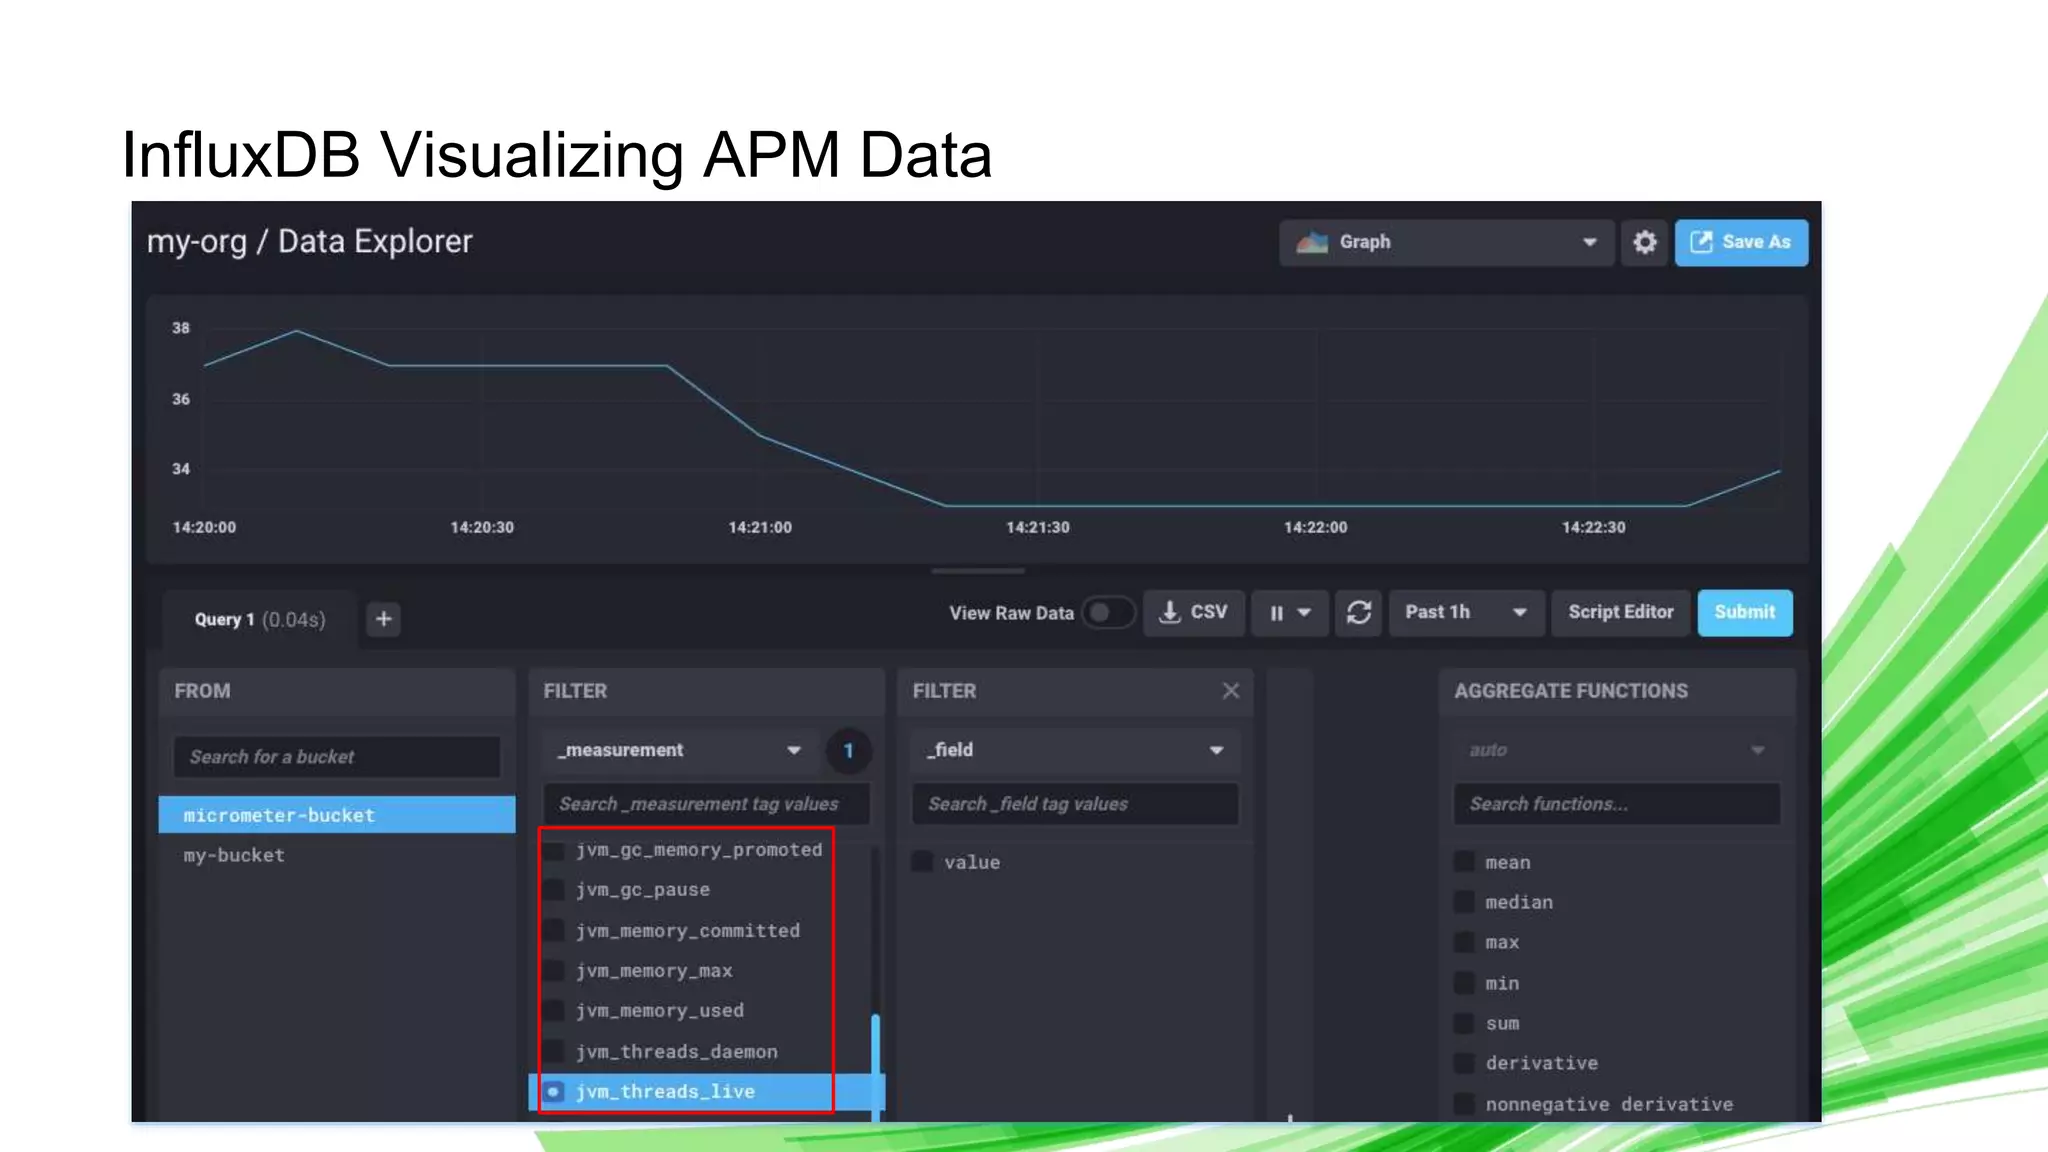Click the graph type chart icon
Screen dimensions: 2048x1152
pyautogui.click(x=1312, y=242)
